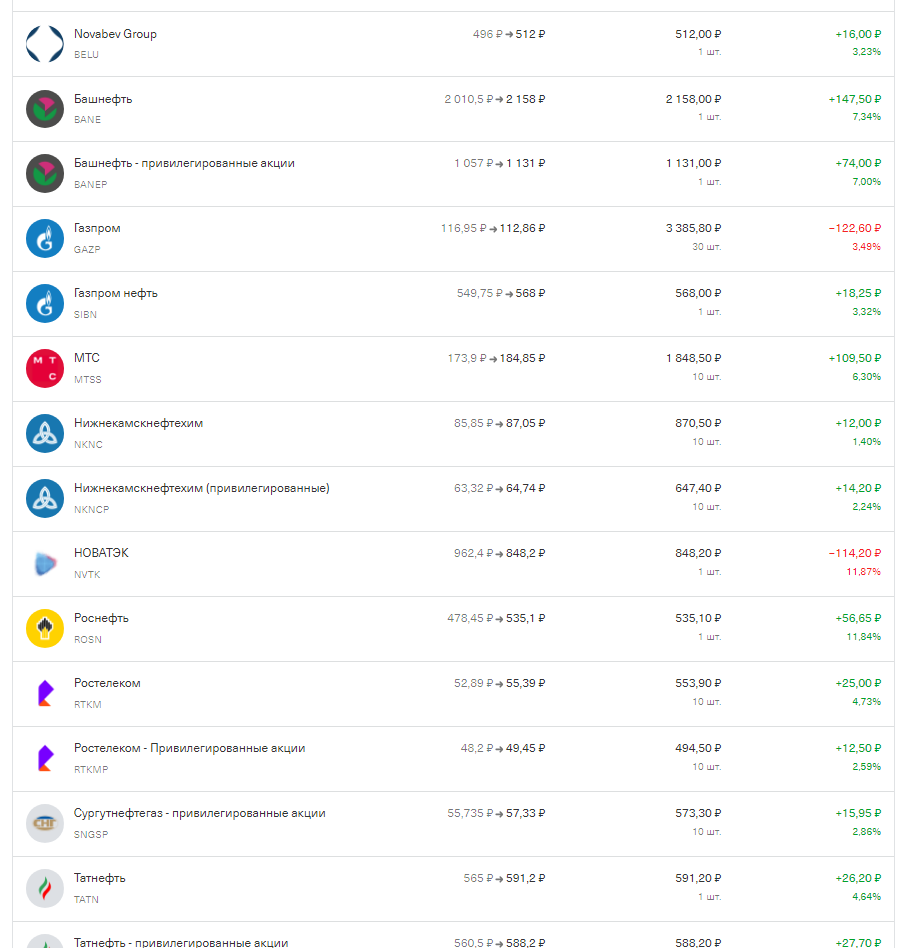The image size is (904, 948).
Task: Click Роснефть price change 478,45 → 535,1
Action: pyautogui.click(x=496, y=618)
